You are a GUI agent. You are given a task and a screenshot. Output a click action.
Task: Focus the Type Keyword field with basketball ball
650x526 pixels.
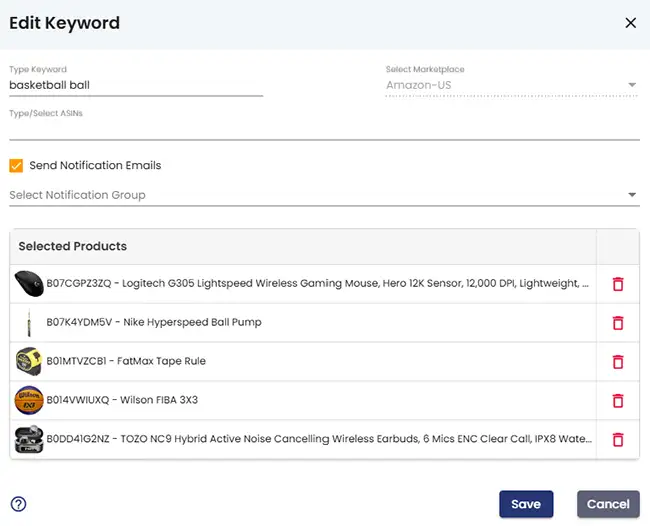[x=136, y=85]
